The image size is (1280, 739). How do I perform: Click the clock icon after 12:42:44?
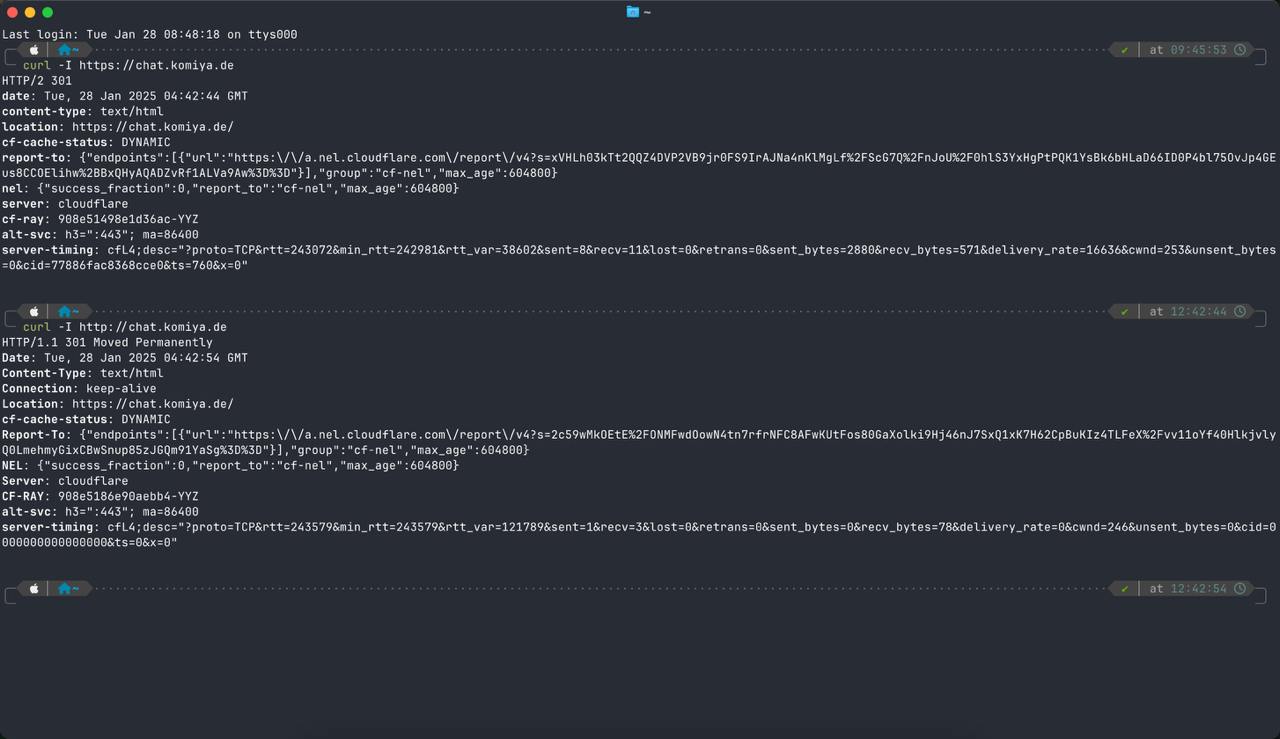pyautogui.click(x=1240, y=312)
